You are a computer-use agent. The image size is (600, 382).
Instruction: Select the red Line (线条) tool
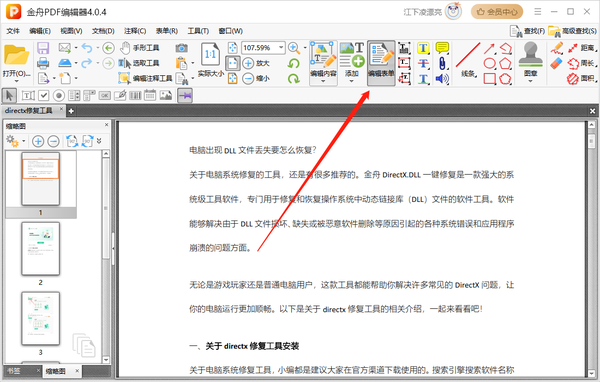click(468, 60)
